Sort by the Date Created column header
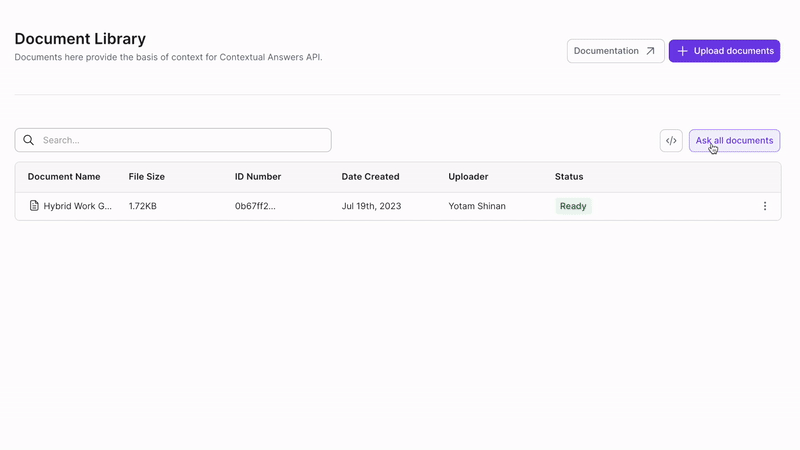800x450 pixels. [370, 177]
